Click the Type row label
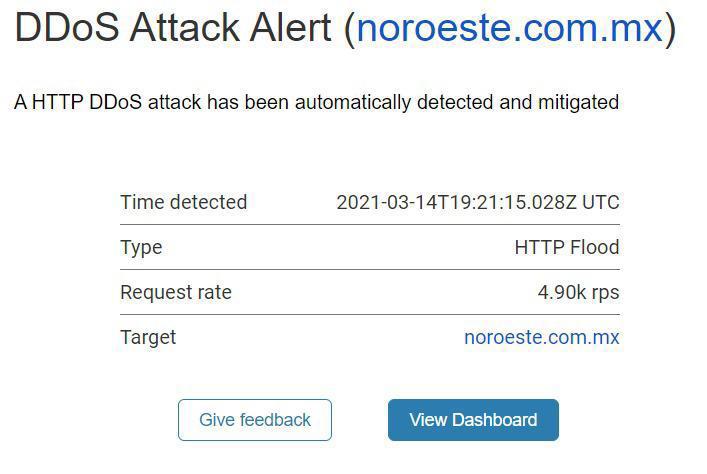 coord(141,248)
